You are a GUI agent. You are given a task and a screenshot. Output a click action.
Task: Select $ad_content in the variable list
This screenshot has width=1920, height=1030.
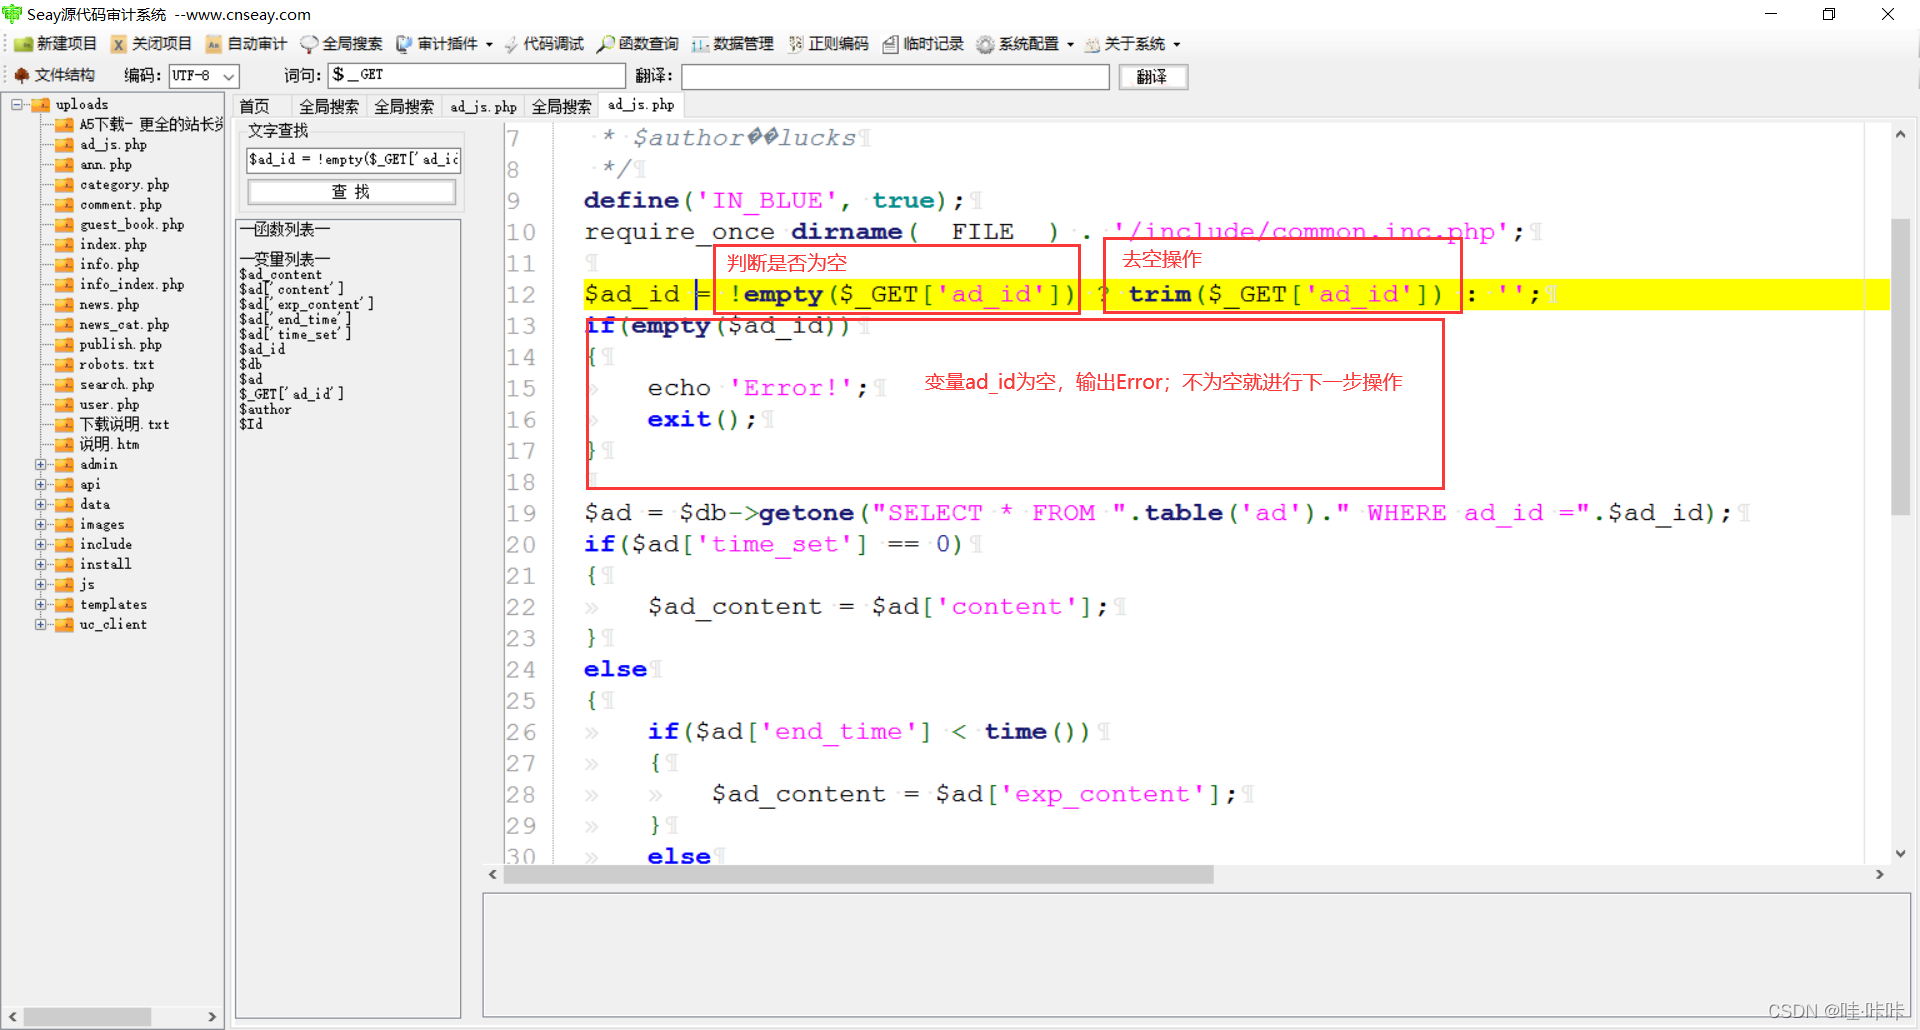pos(281,274)
